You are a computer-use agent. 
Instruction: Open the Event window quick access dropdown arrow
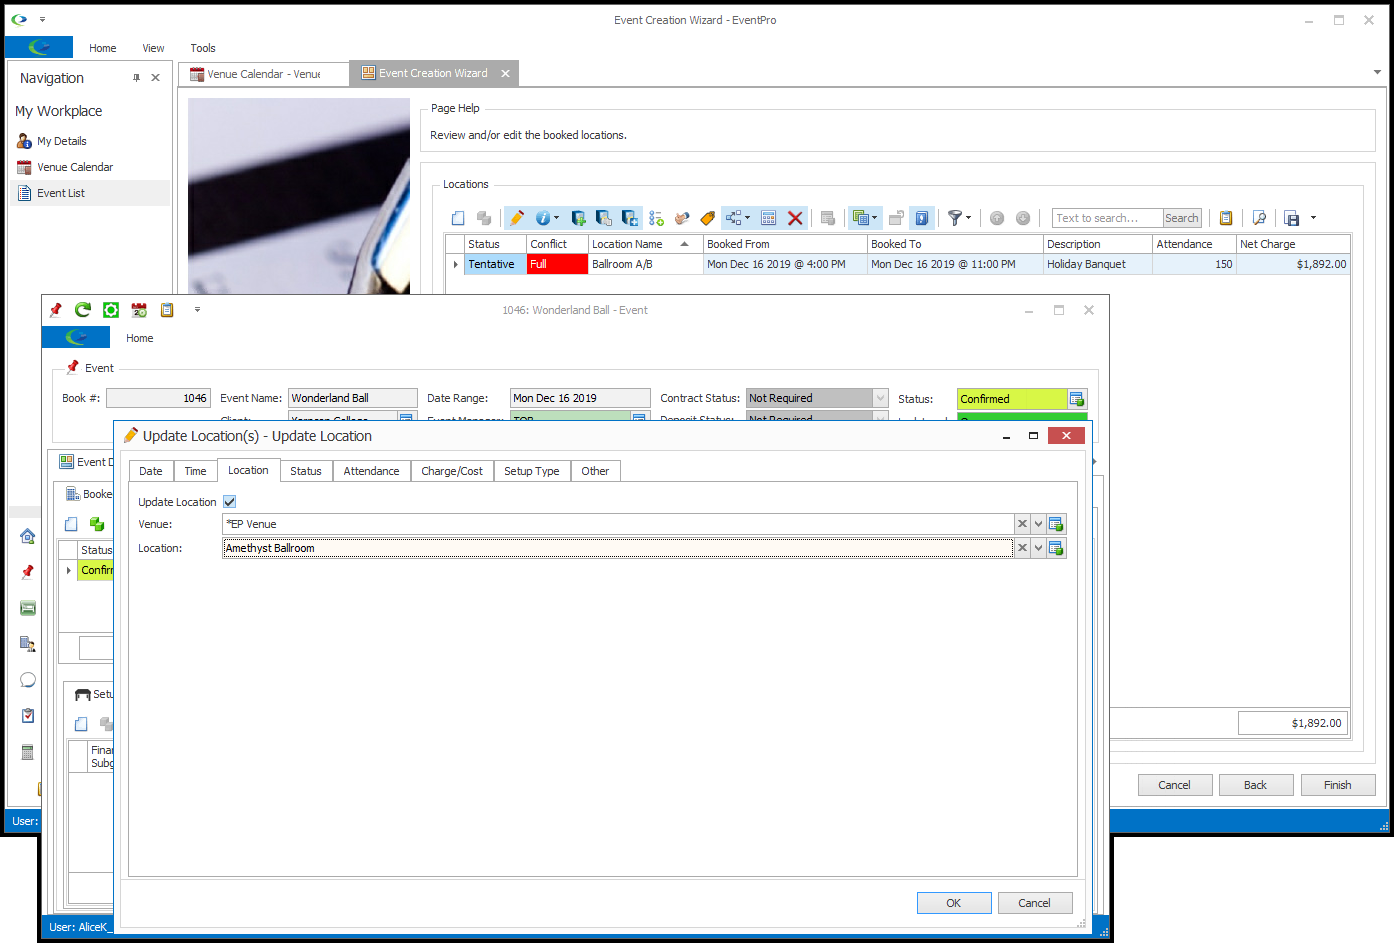pos(197,310)
